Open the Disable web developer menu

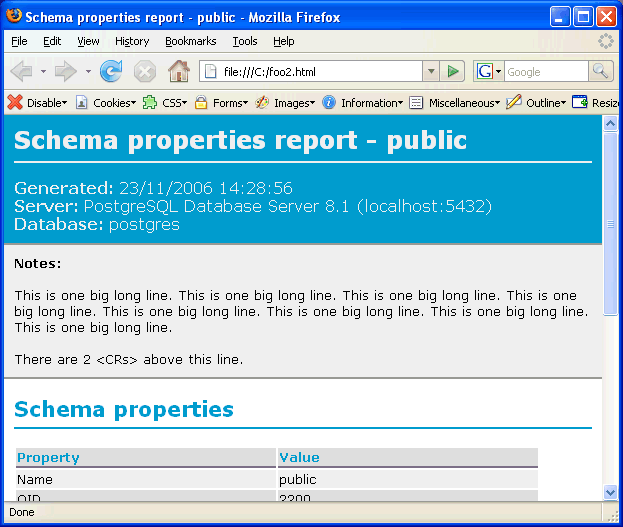38,102
